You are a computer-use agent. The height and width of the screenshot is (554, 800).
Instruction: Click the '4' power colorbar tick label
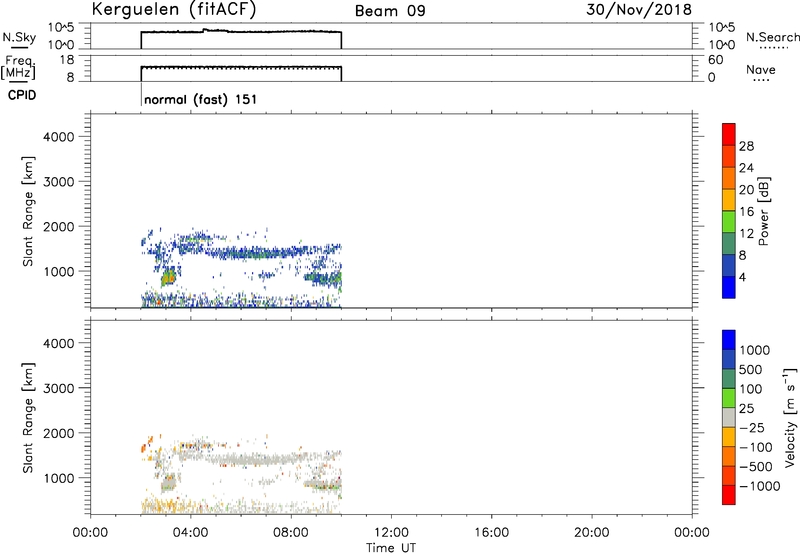pyautogui.click(x=742, y=277)
